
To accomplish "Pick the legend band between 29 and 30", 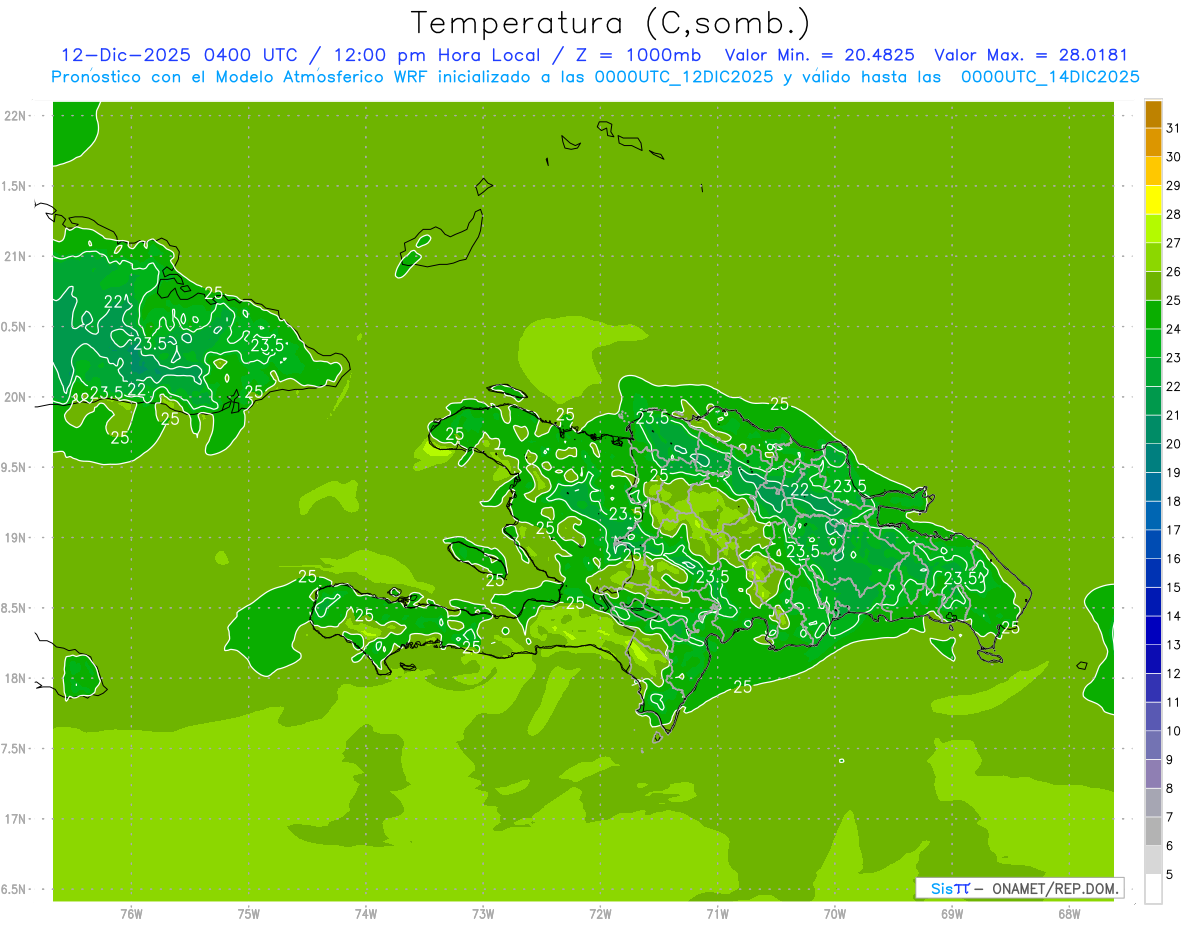I will tap(1153, 172).
